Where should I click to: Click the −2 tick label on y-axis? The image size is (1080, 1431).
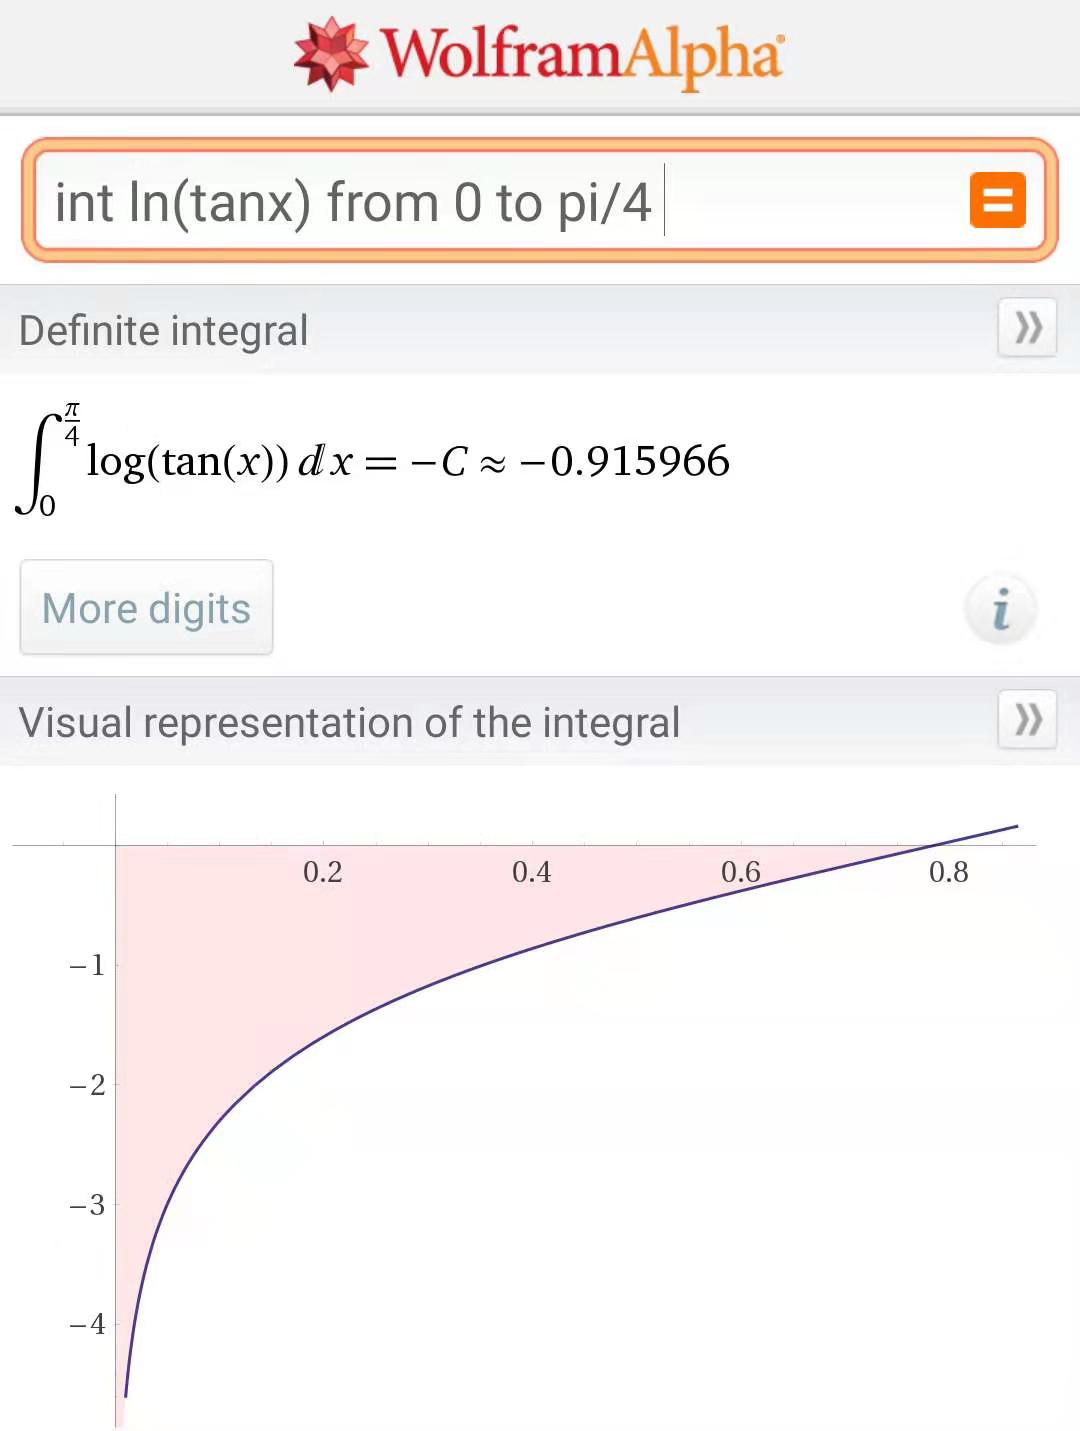[87, 1085]
